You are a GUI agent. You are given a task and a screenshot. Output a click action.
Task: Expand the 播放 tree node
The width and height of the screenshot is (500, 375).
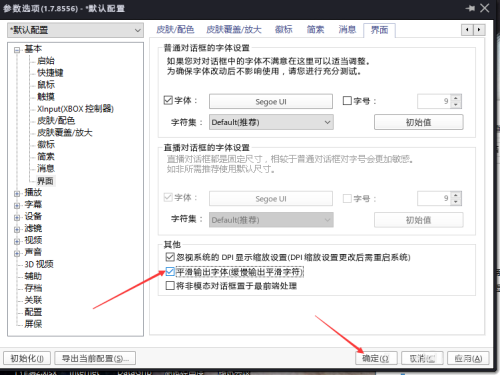click(17, 194)
